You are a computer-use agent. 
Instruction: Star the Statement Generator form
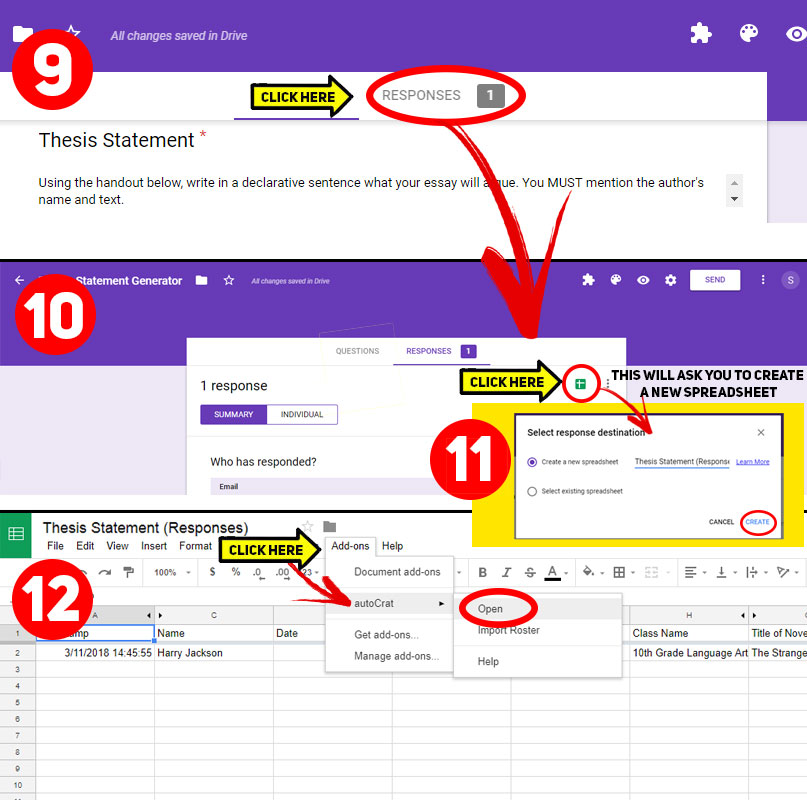[229, 280]
